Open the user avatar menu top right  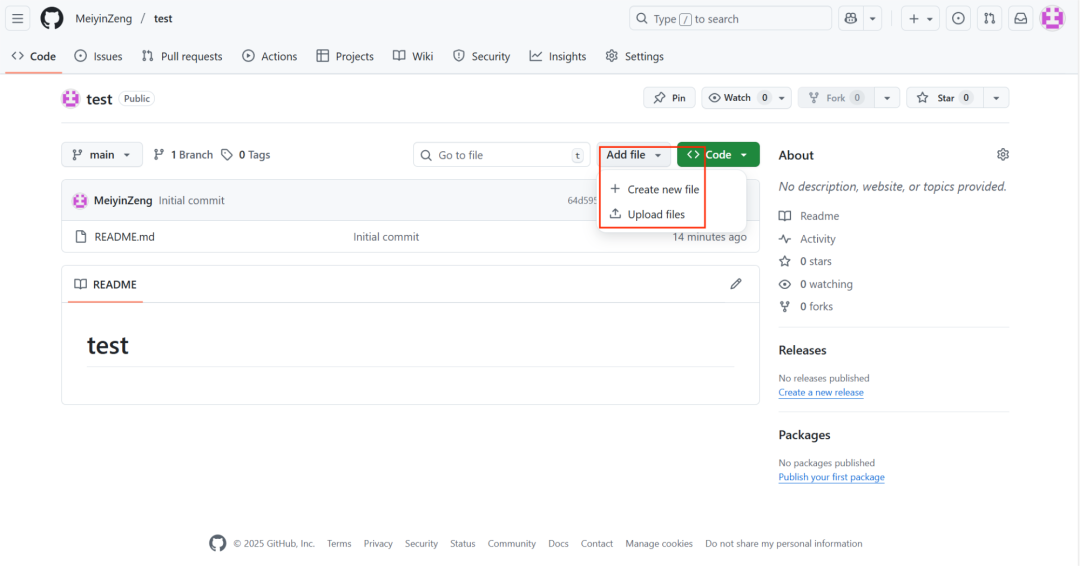(x=1052, y=19)
